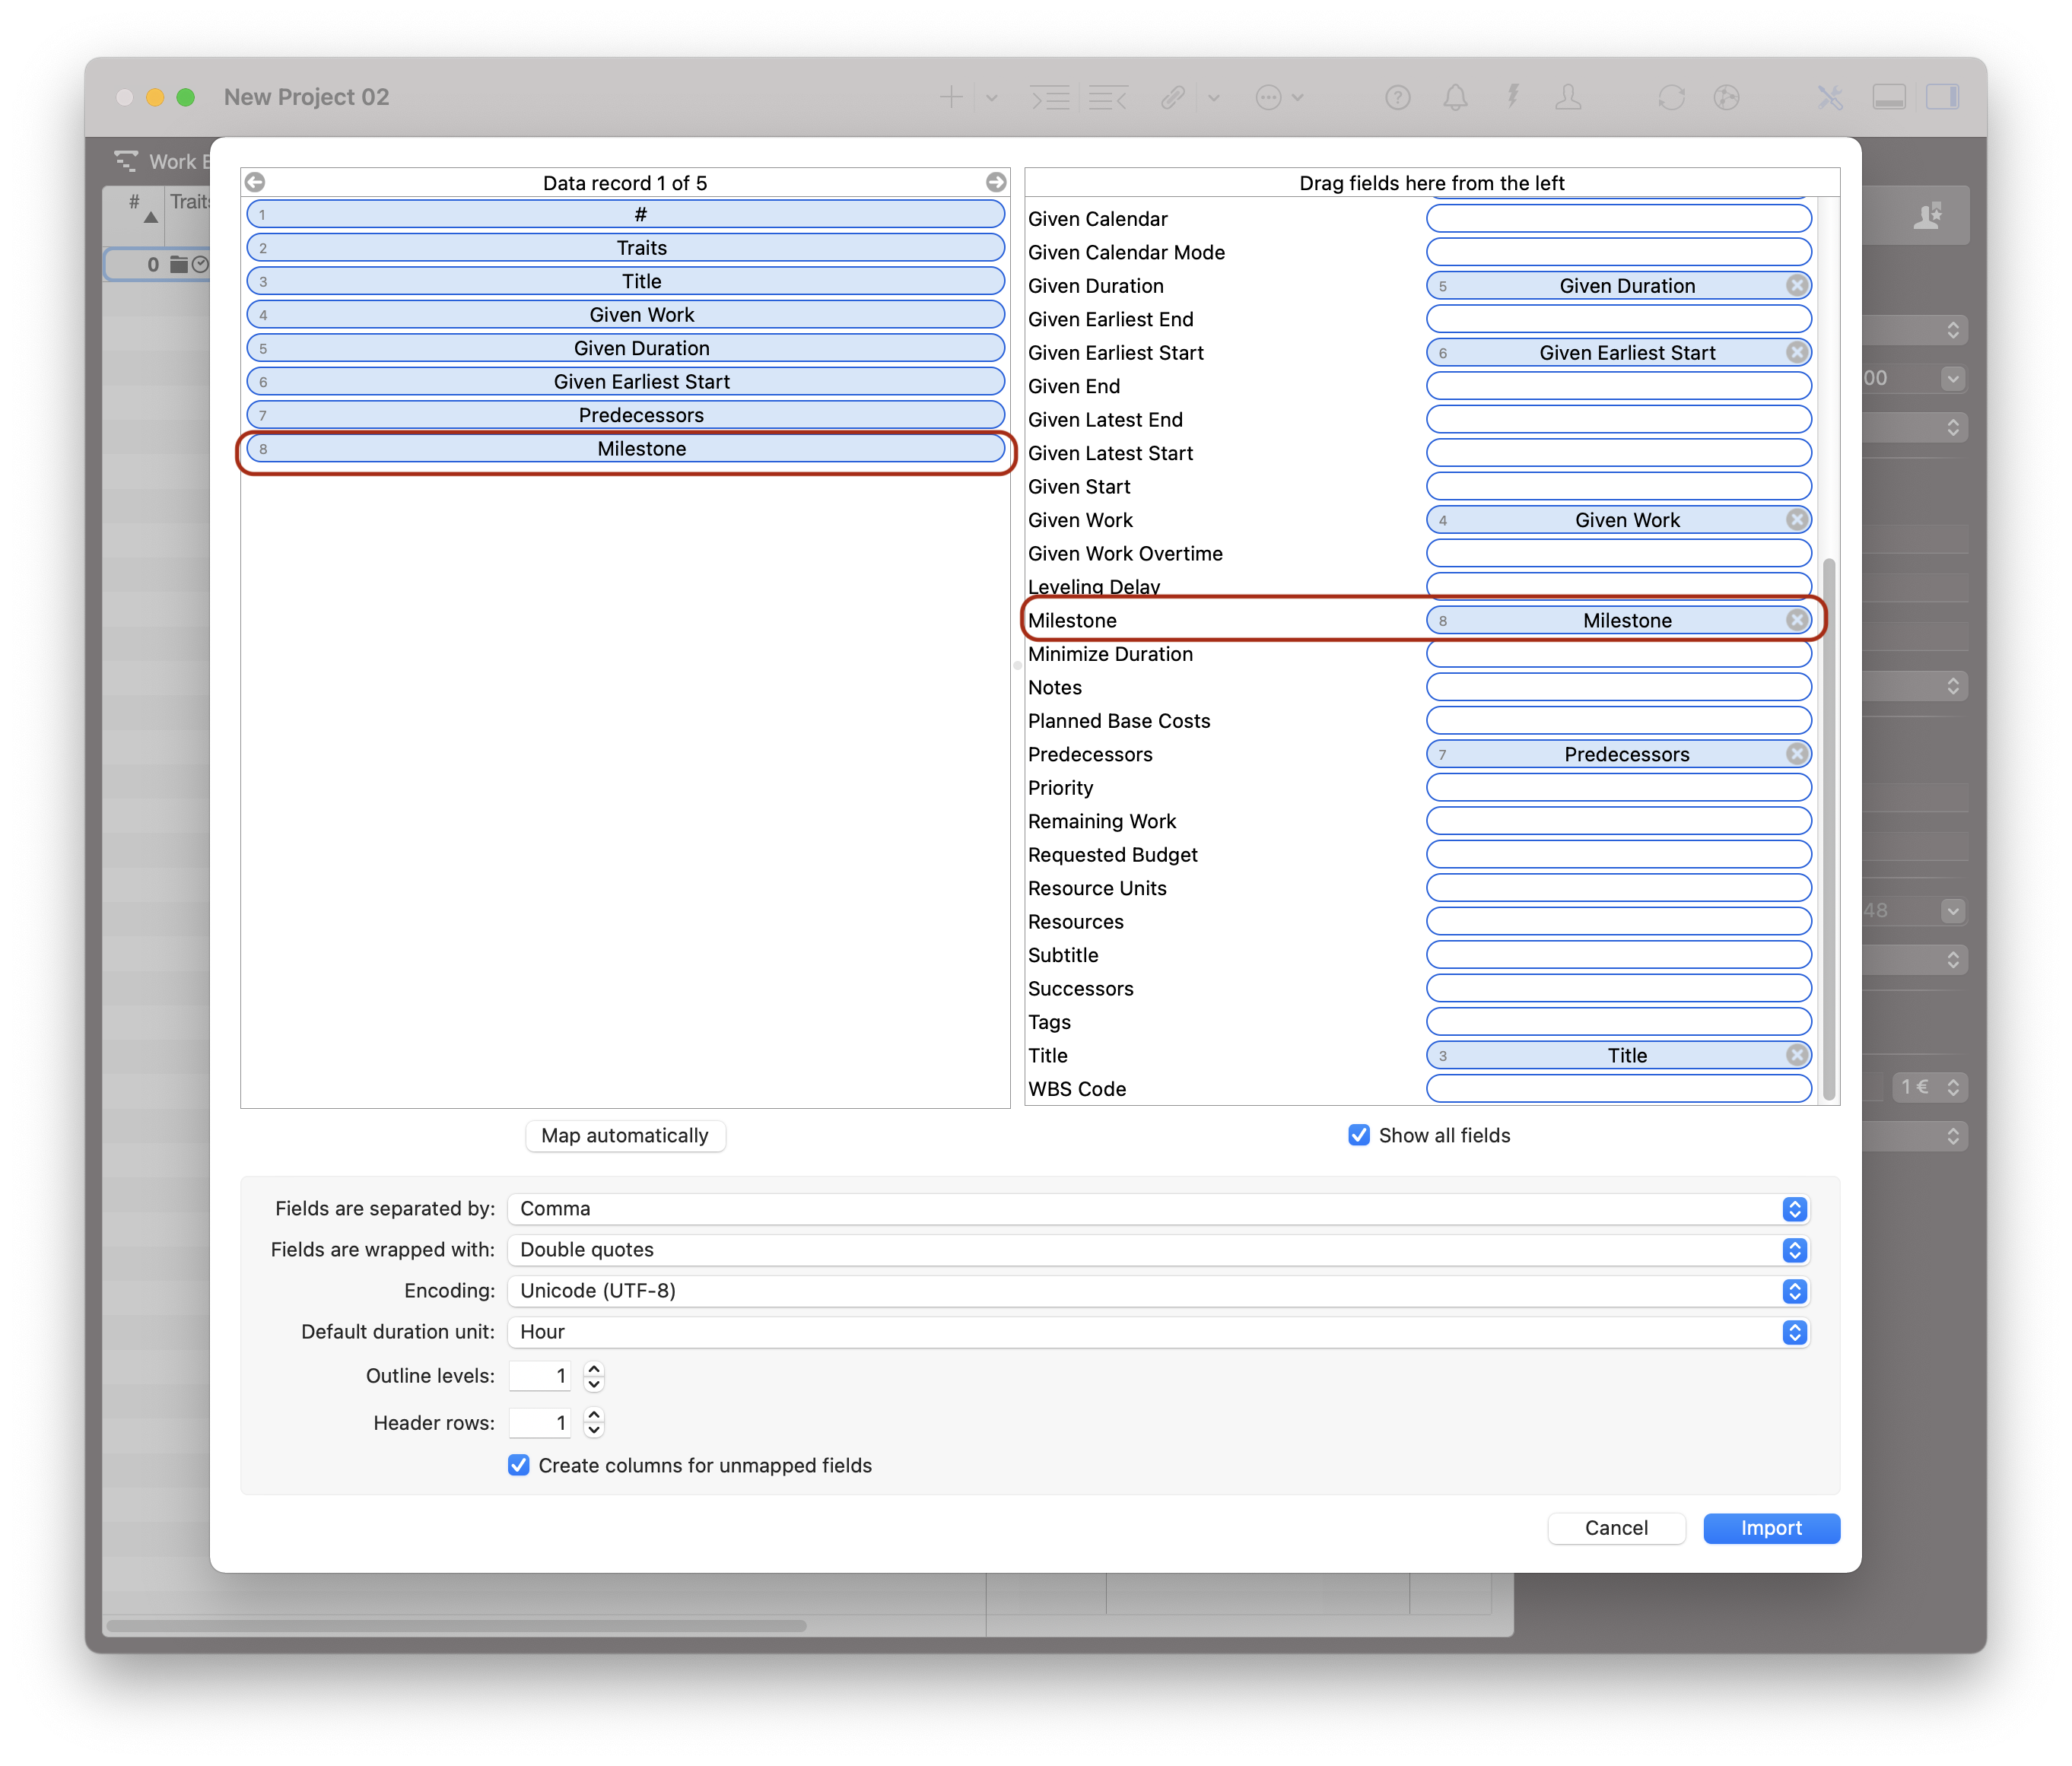Toggle the bottom panel toolbar icon

(x=1888, y=97)
